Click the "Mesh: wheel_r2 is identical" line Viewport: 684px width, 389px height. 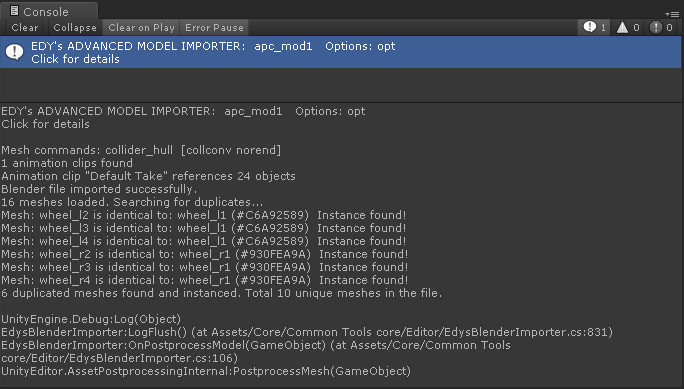point(205,254)
